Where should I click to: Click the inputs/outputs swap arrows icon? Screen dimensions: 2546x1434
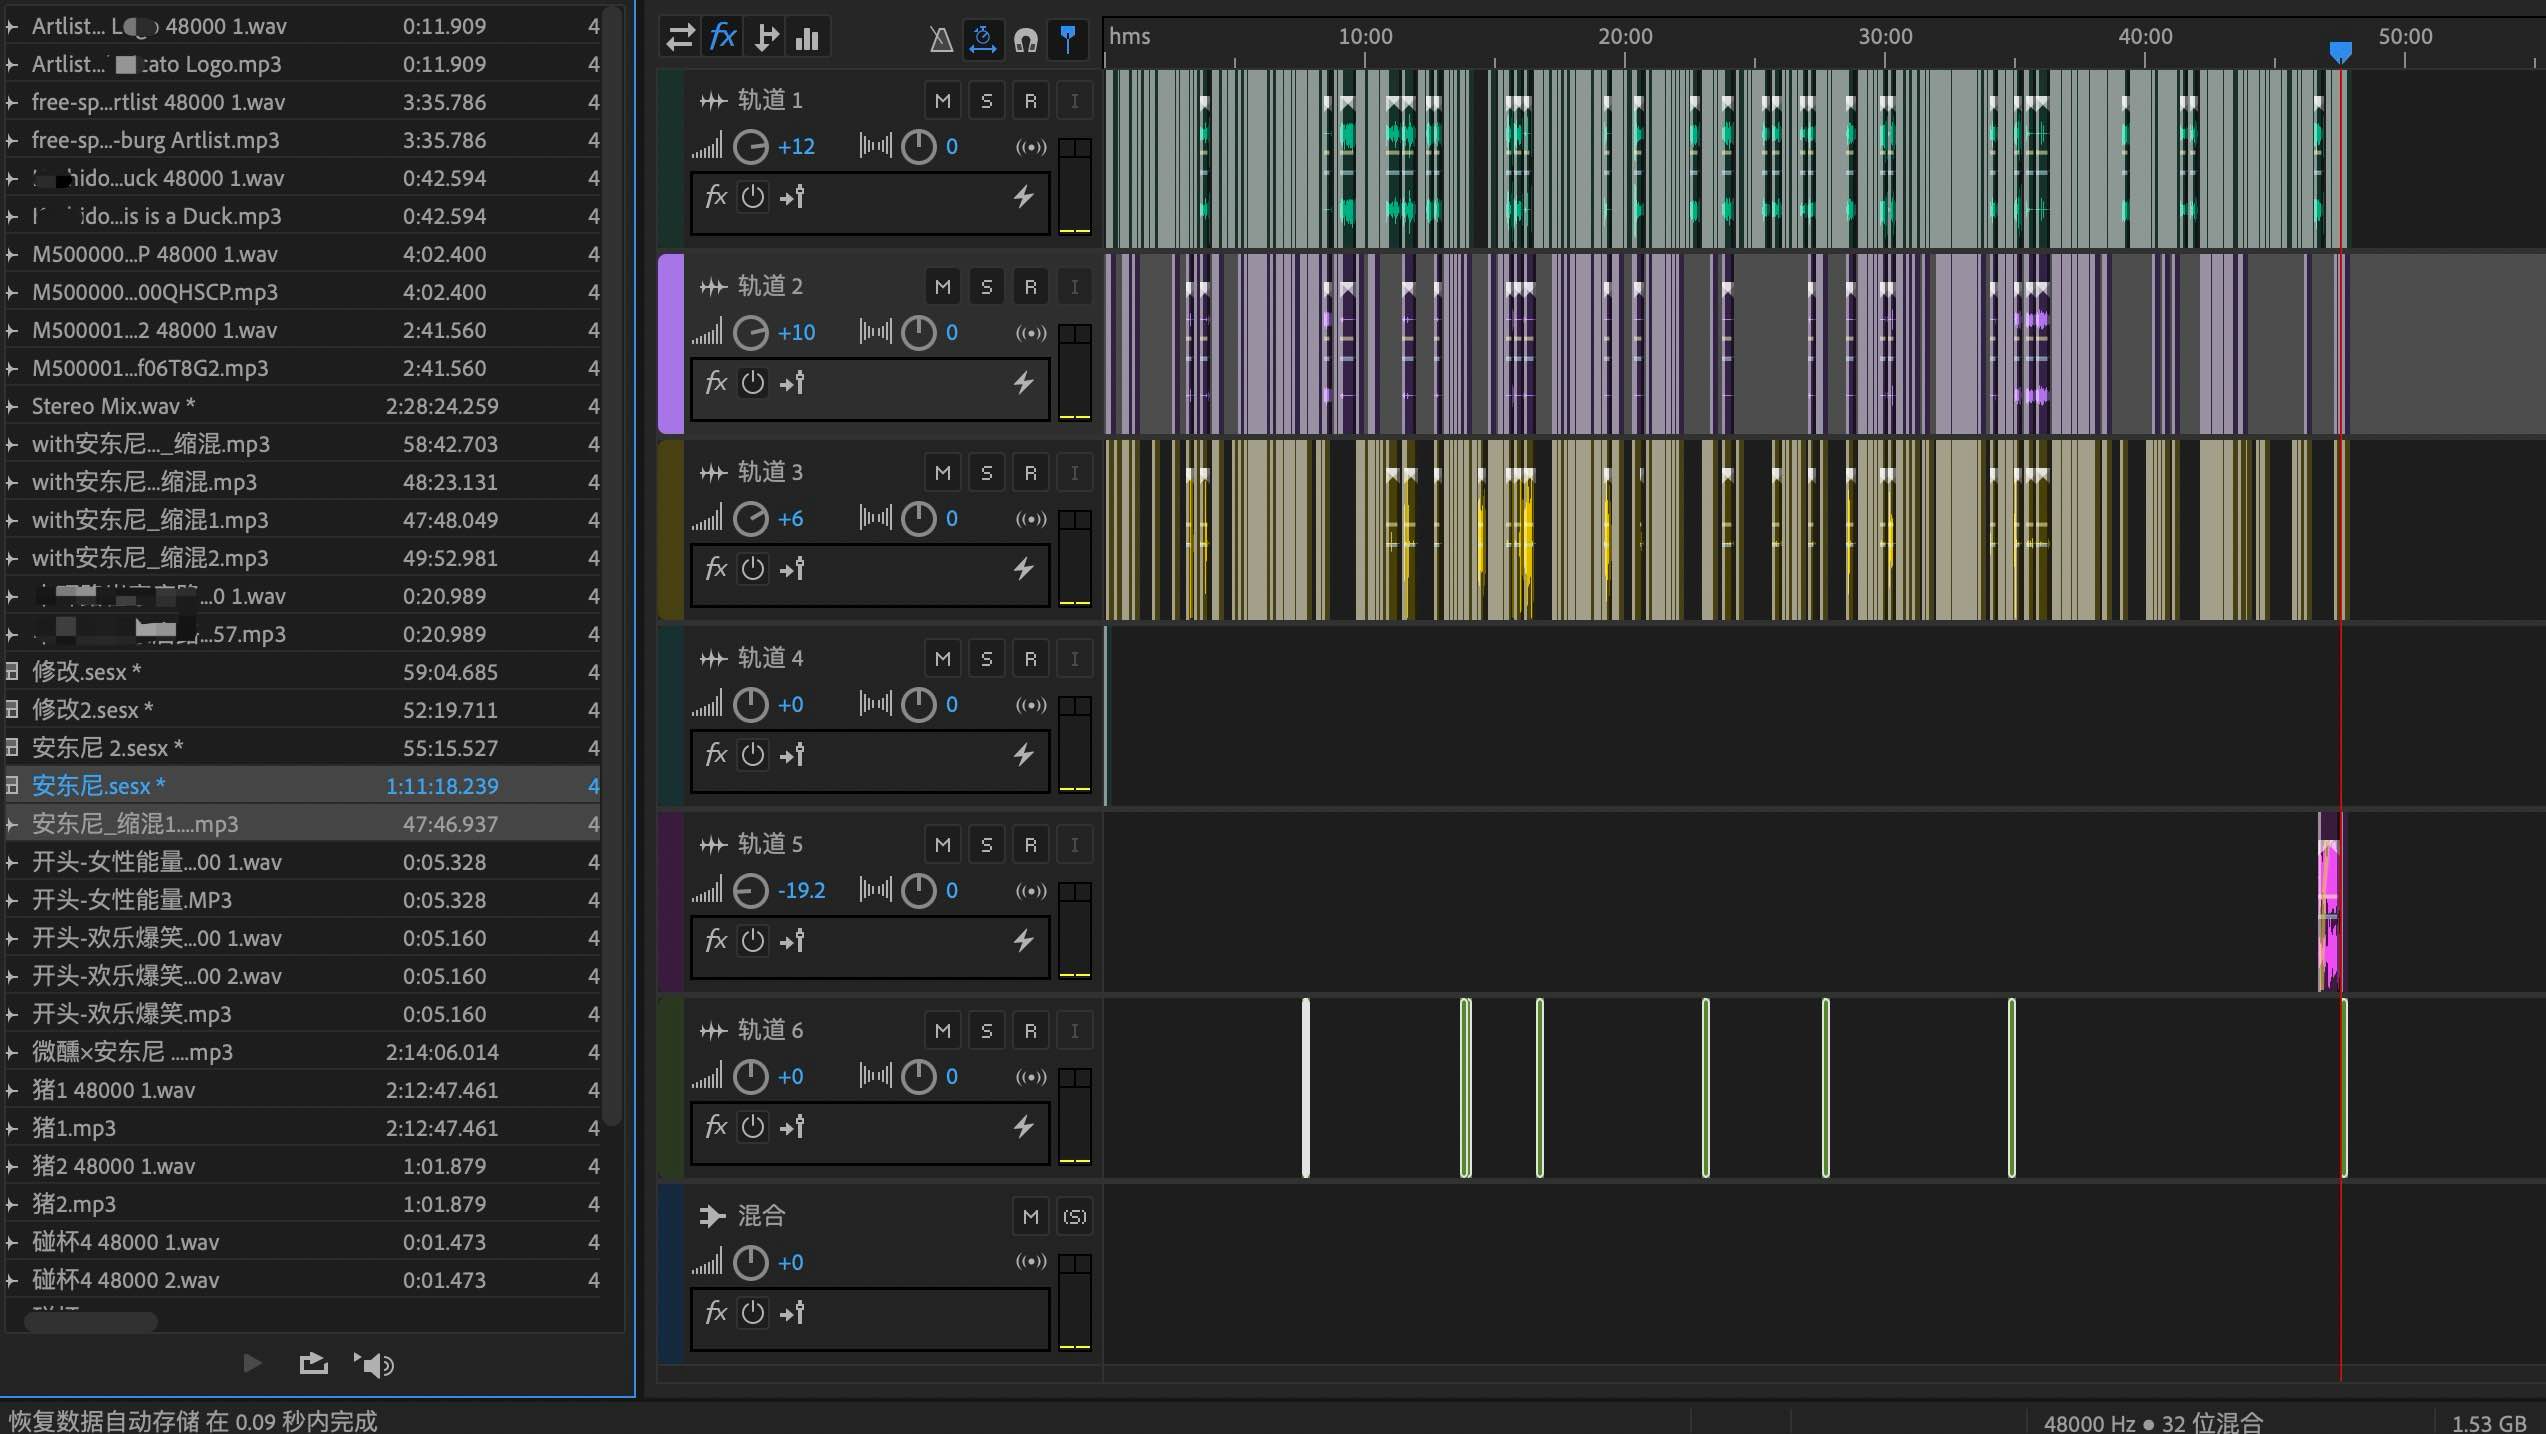click(x=680, y=38)
